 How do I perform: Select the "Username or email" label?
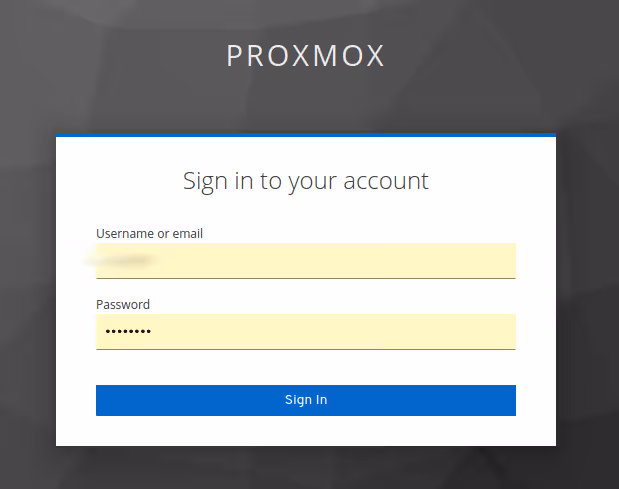149,233
